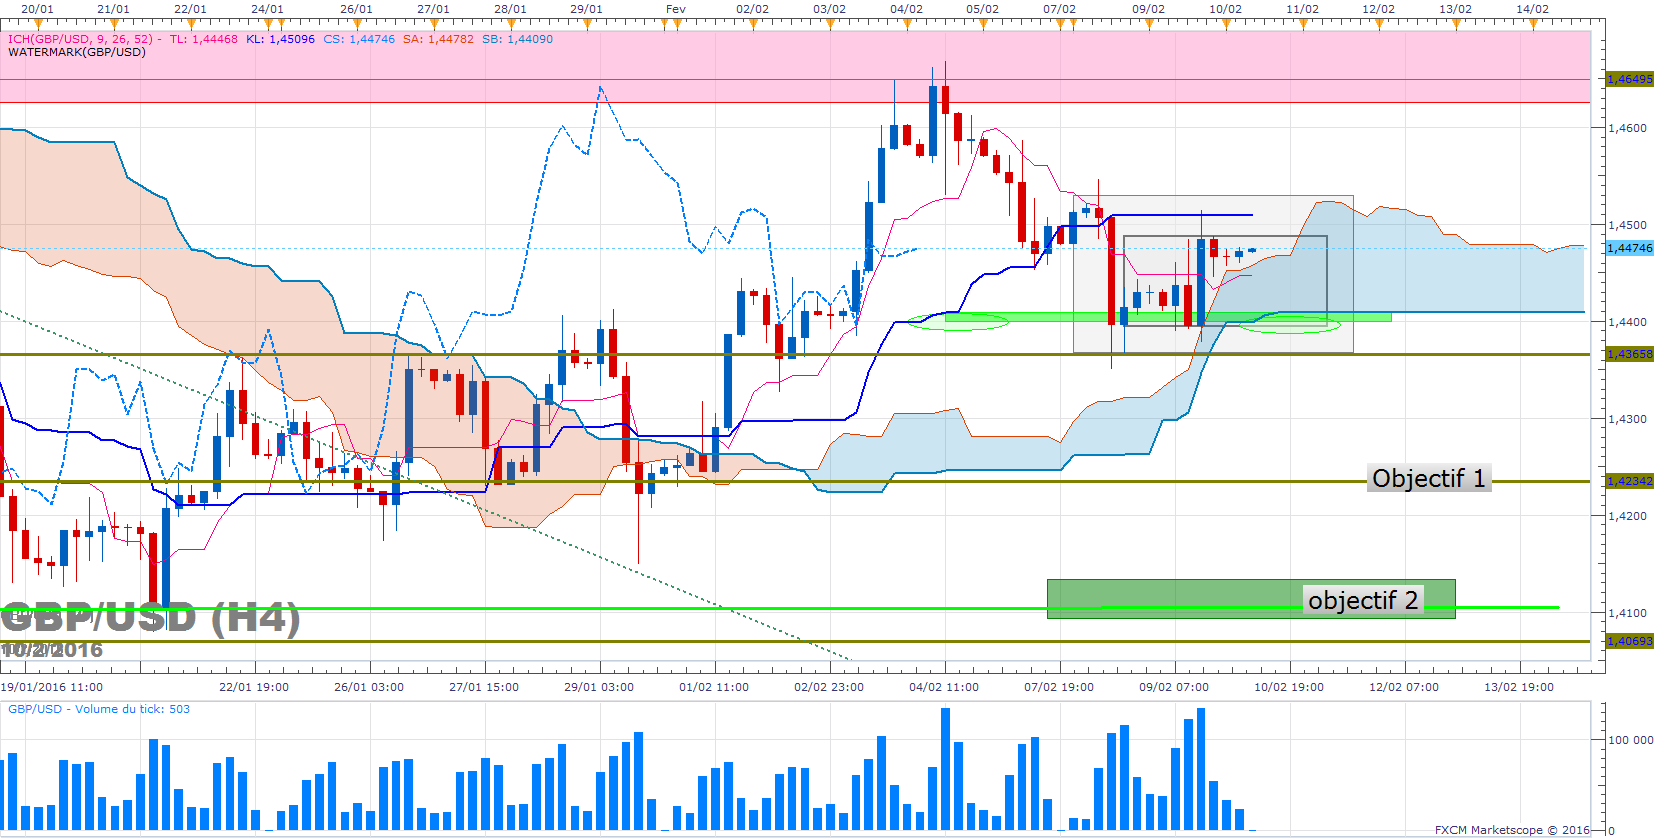Click the 14/02 date on the top axis

click(x=1532, y=9)
